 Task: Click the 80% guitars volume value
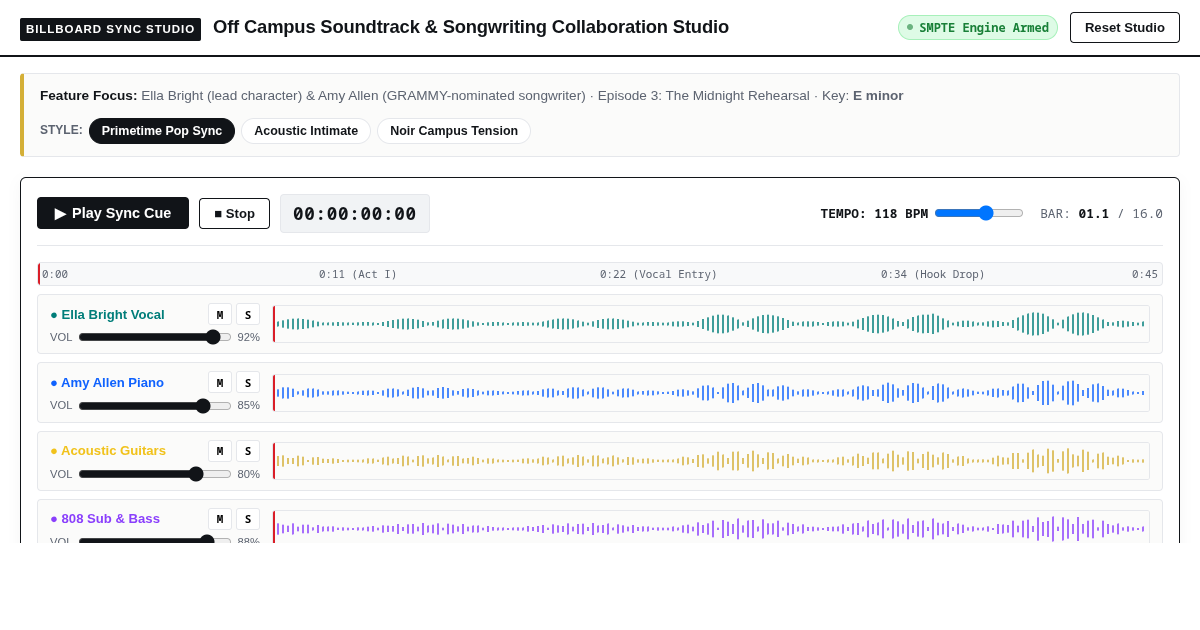(x=249, y=474)
